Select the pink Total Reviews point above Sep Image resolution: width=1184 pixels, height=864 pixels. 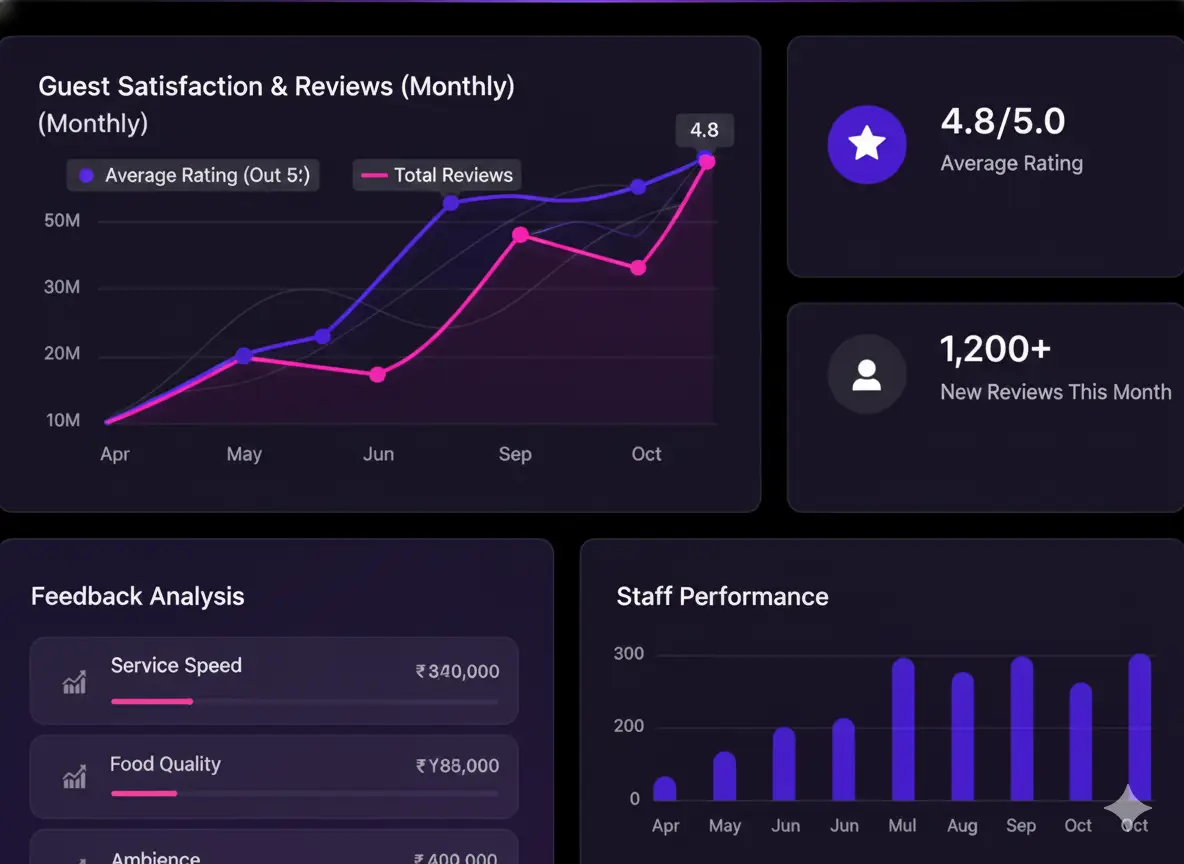coord(520,235)
